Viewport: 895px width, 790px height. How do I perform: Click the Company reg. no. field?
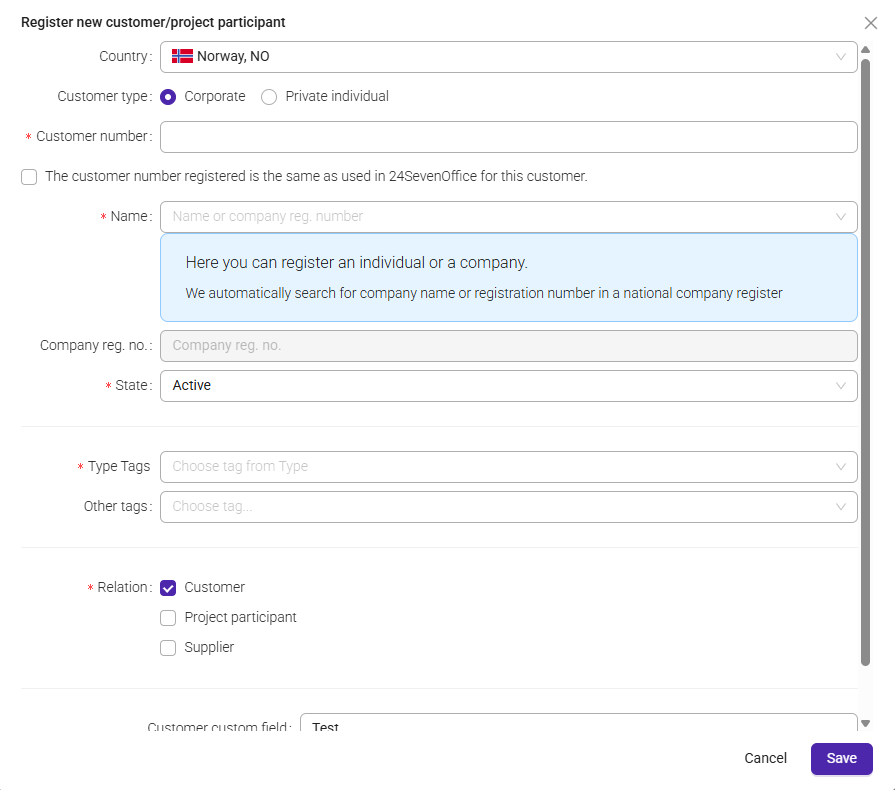tap(509, 346)
